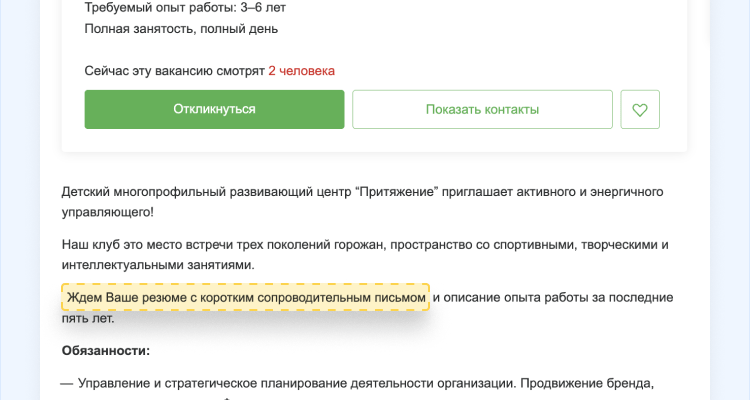
Task: Click the "Обязанности:" heading
Action: 106,351
